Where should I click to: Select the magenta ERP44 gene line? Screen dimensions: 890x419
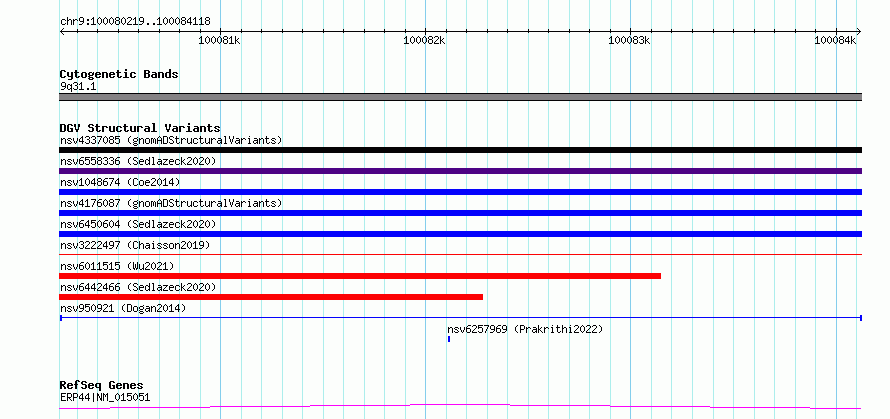(x=460, y=407)
